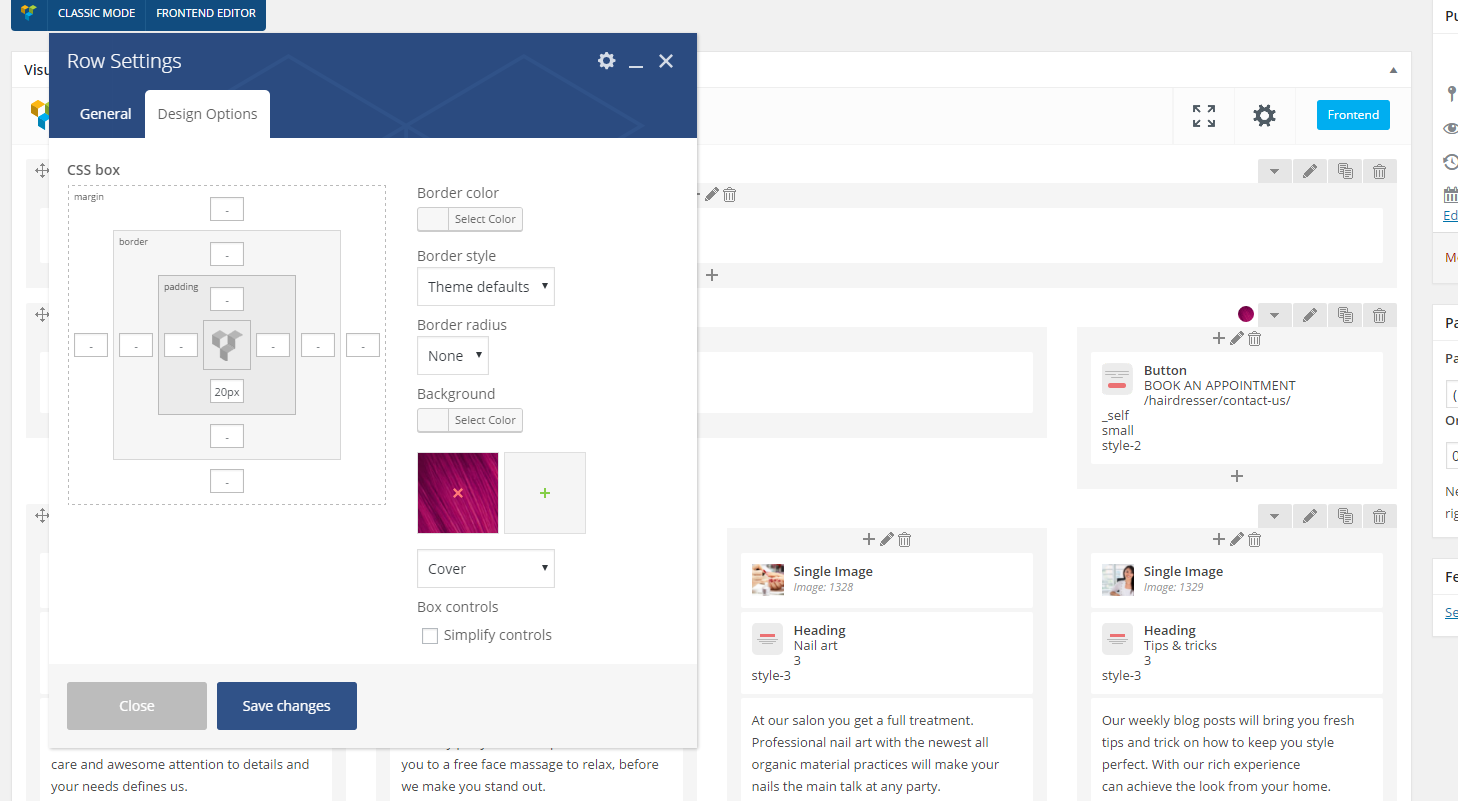
Task: Switch to the General tab
Action: coord(105,114)
